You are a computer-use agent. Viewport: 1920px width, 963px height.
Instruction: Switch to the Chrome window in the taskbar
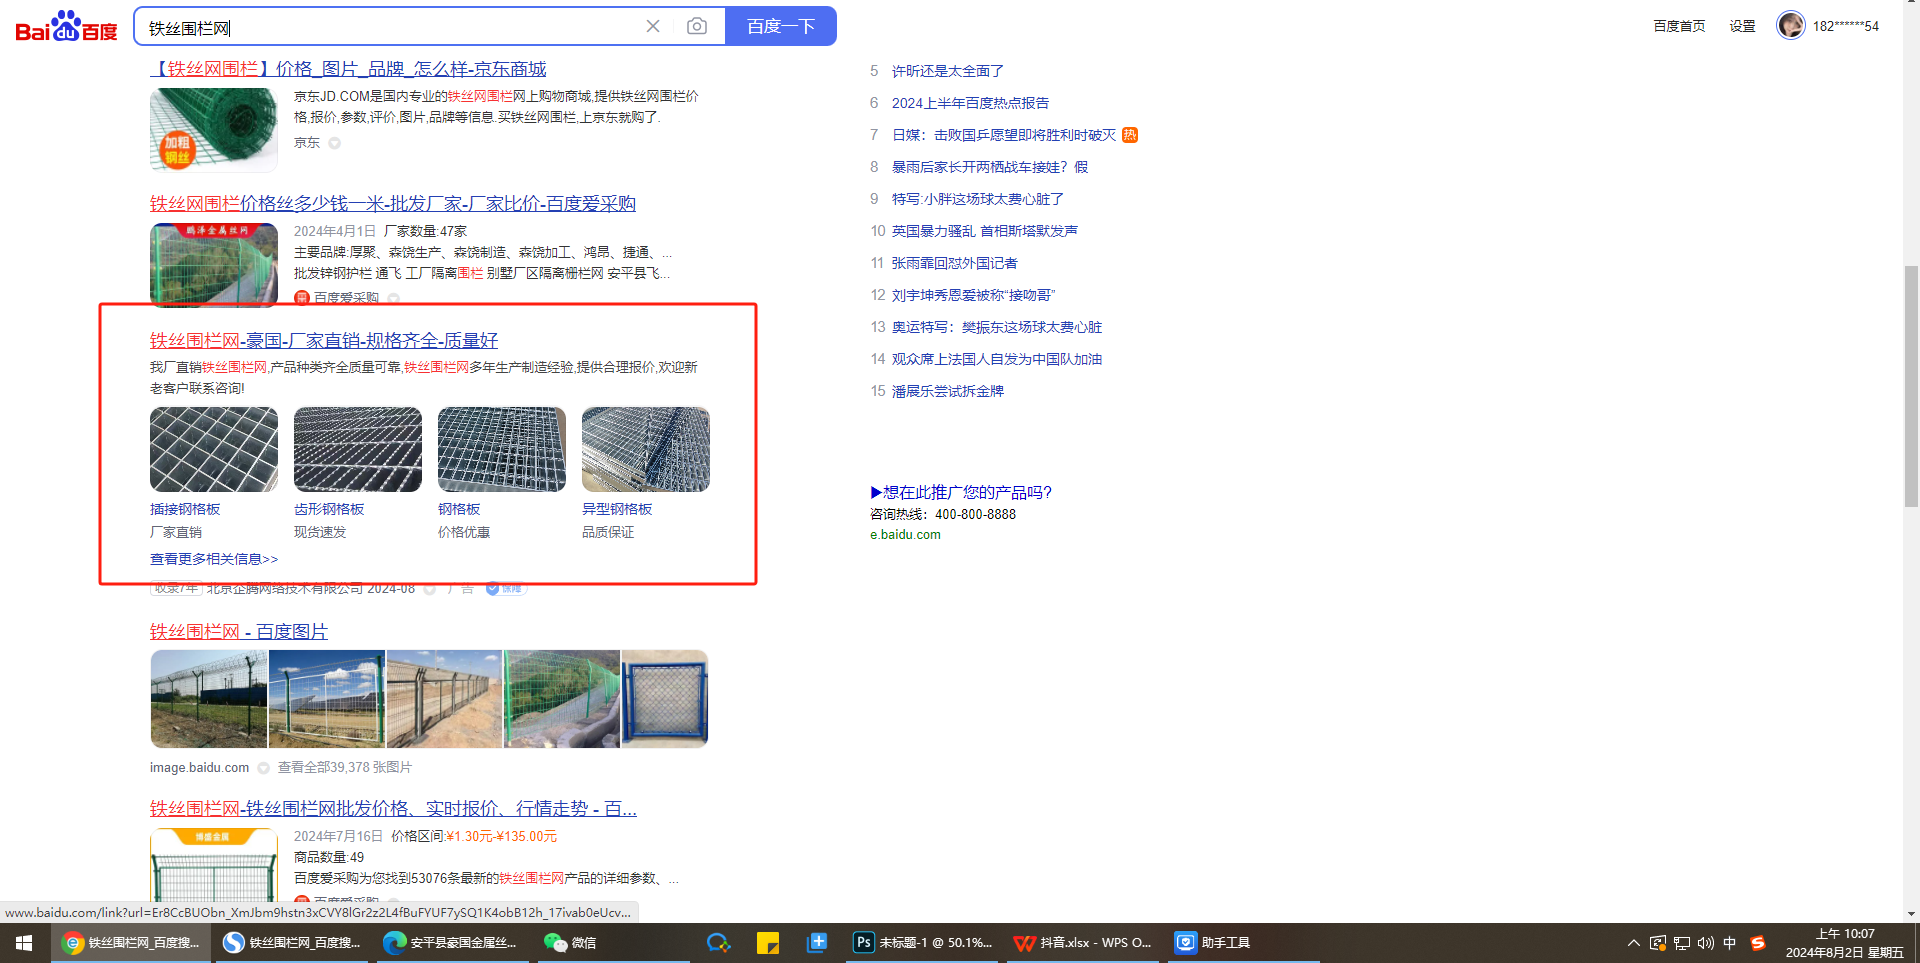click(x=130, y=943)
